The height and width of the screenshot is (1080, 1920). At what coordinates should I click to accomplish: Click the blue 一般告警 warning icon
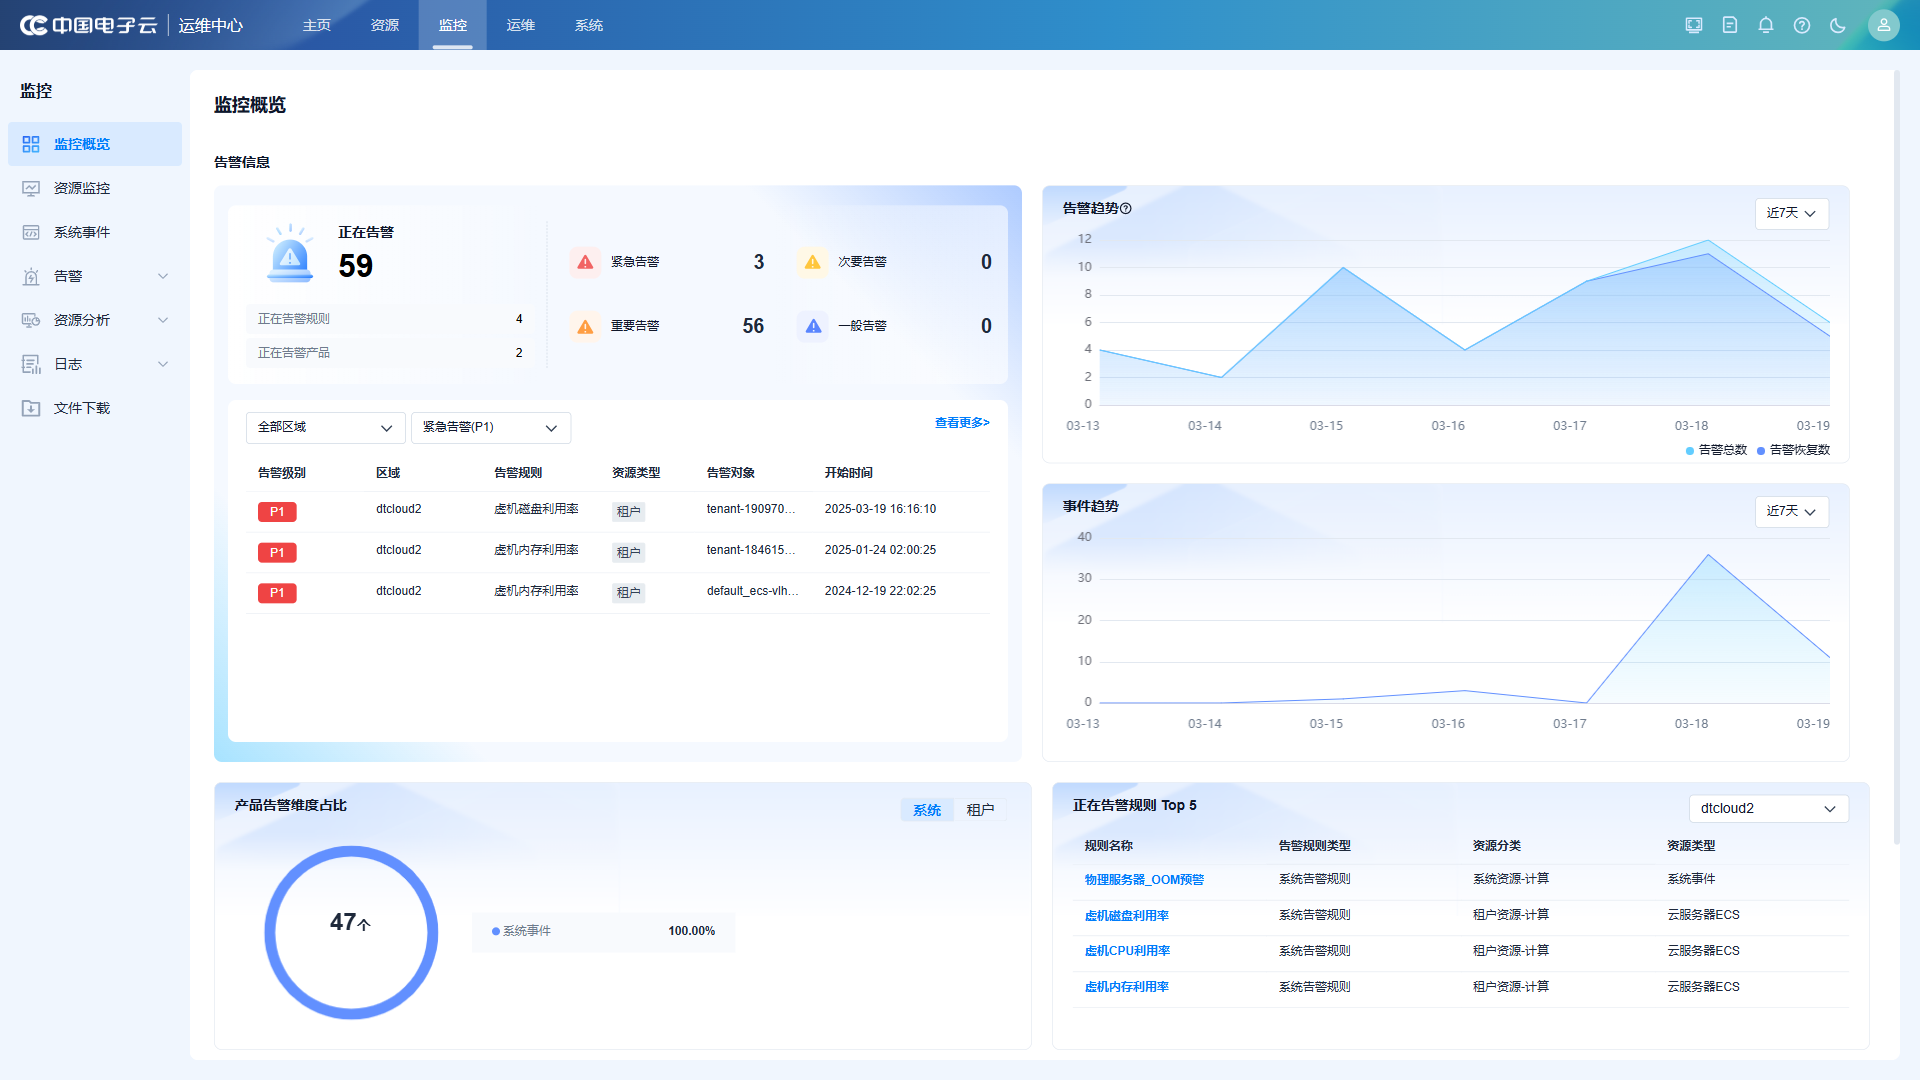[813, 326]
